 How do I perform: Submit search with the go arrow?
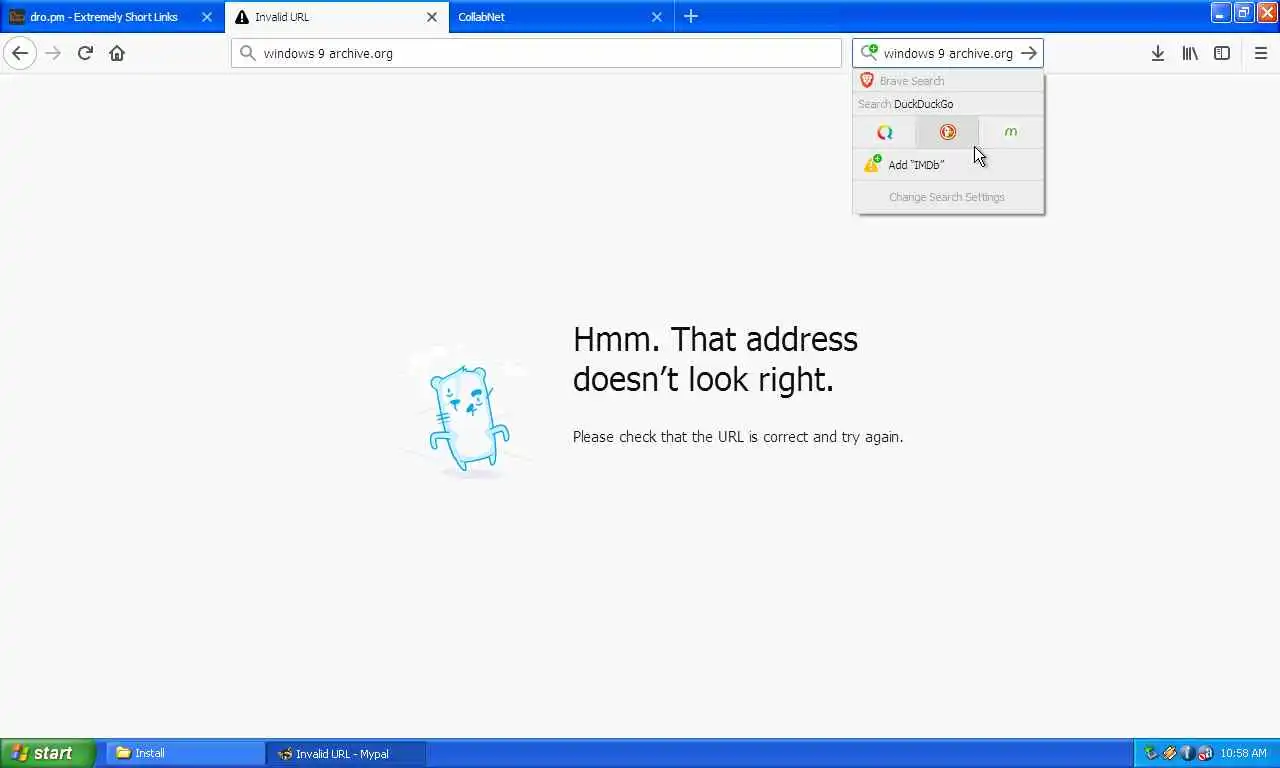pos(1029,53)
